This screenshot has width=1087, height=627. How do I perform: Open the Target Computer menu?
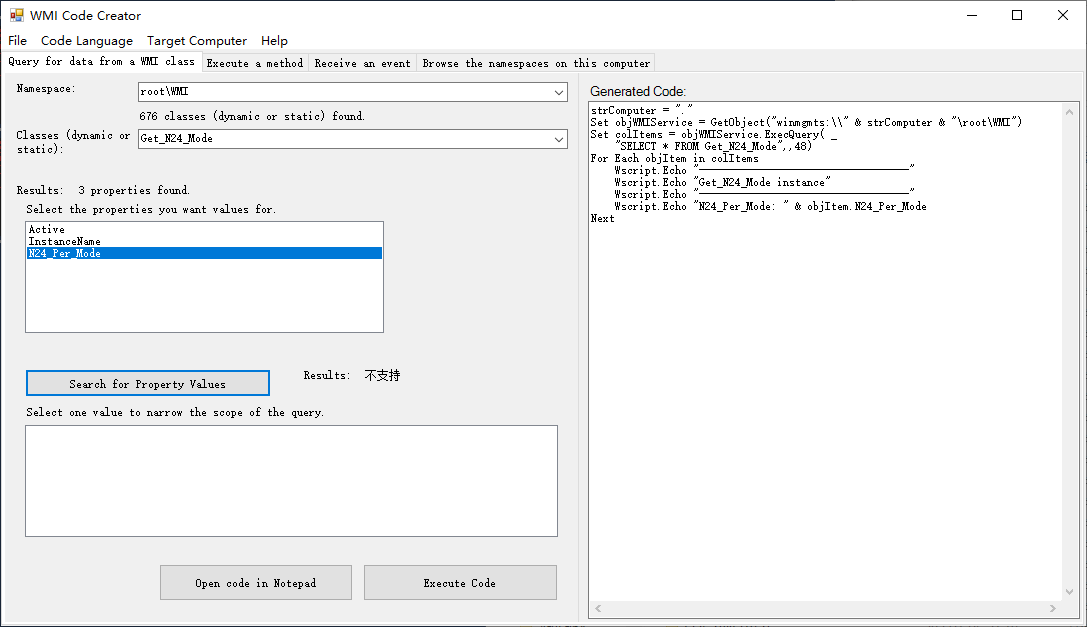[196, 41]
